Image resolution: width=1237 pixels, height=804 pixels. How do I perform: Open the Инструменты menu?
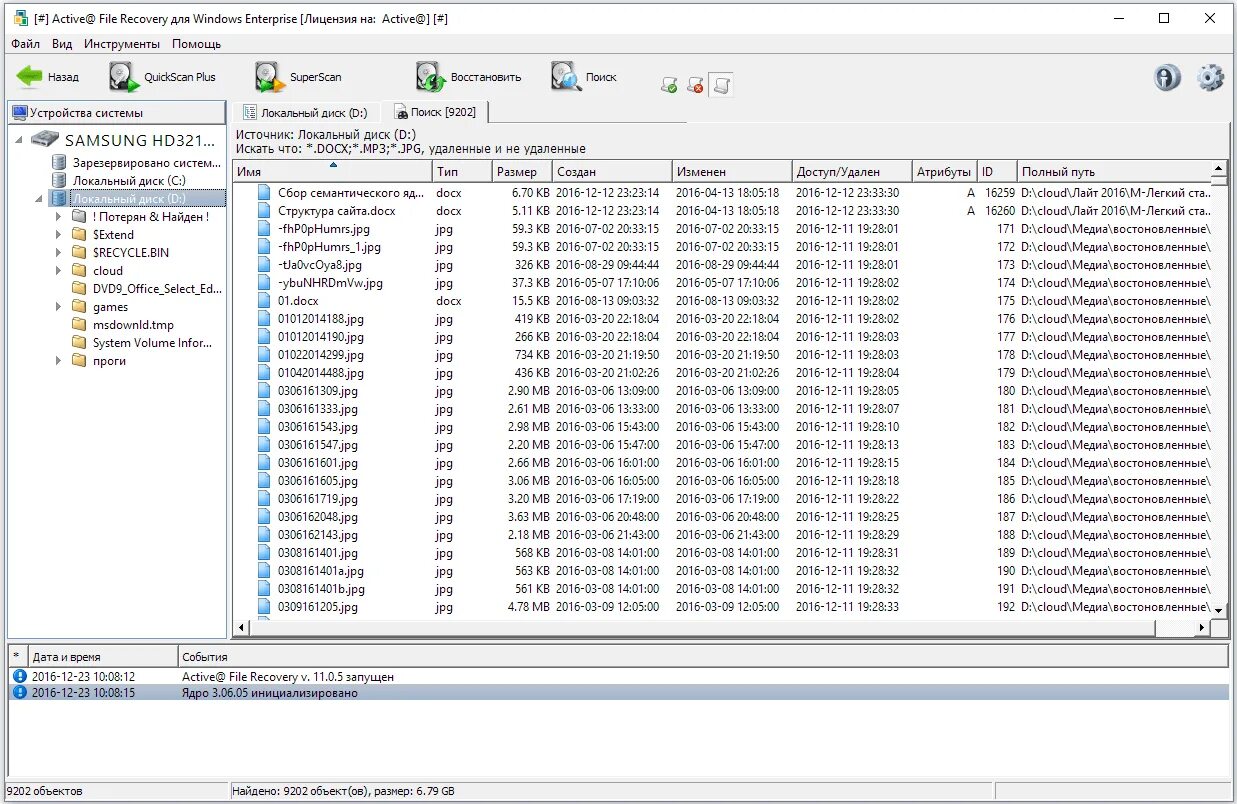click(122, 44)
